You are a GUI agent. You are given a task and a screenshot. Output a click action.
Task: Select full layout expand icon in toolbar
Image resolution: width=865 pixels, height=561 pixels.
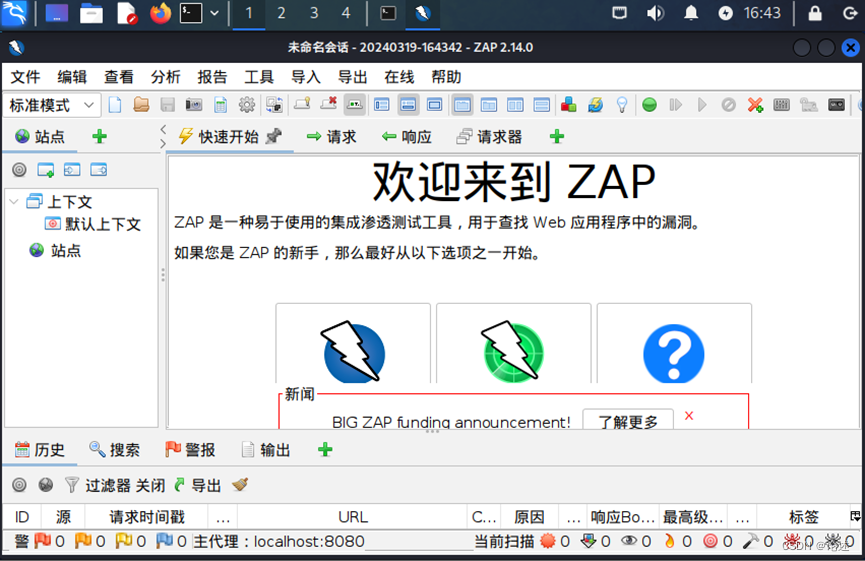click(435, 105)
